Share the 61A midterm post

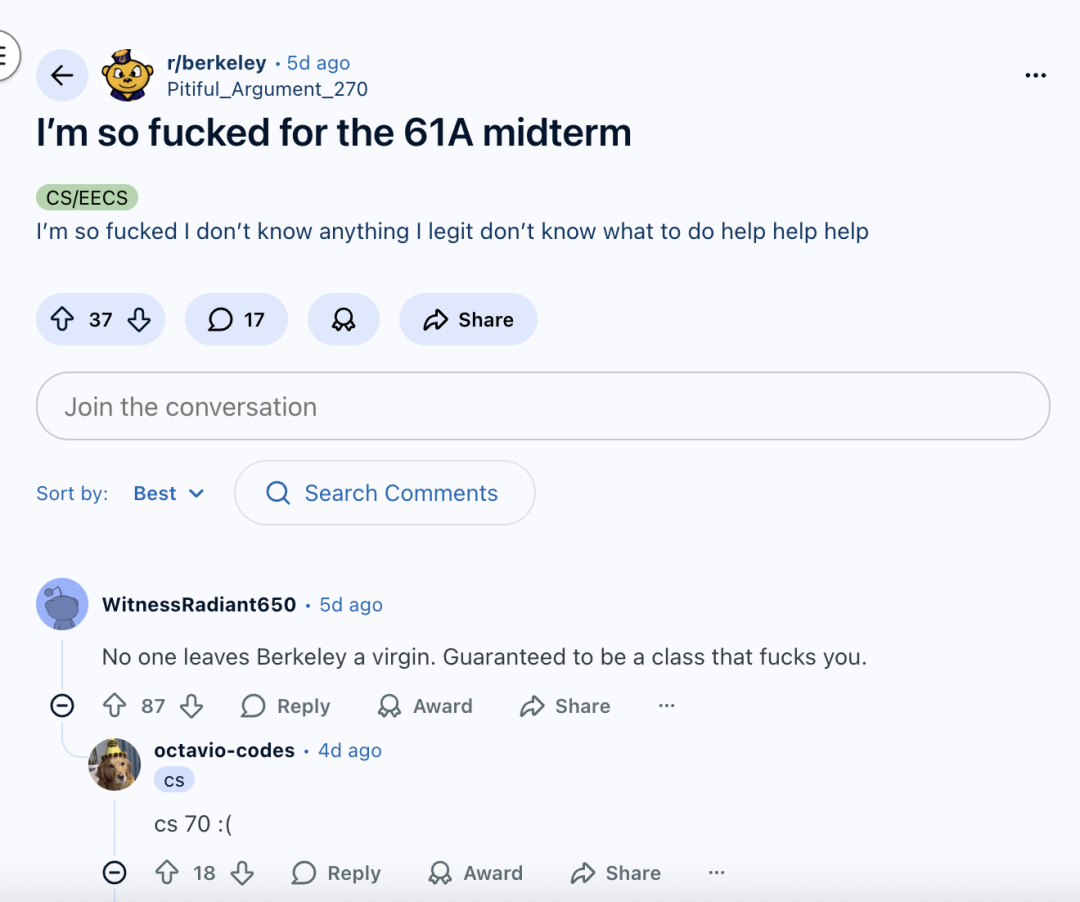click(468, 320)
